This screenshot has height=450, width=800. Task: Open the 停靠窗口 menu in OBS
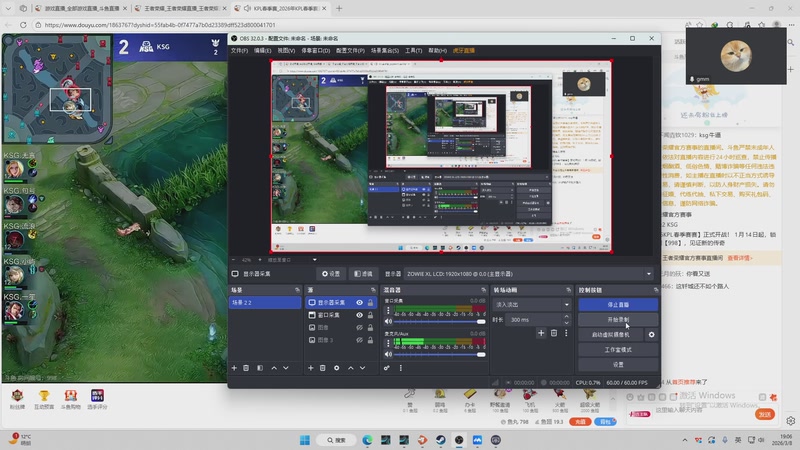point(318,50)
